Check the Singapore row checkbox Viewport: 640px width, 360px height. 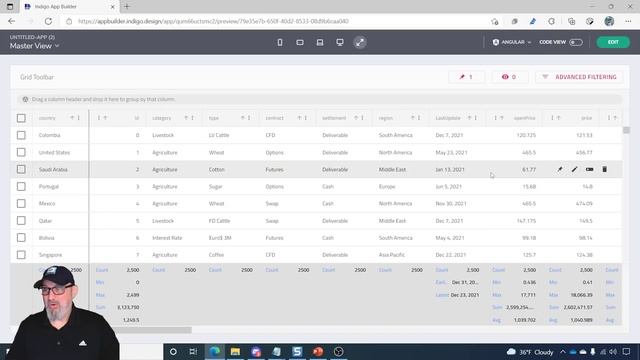click(21, 255)
